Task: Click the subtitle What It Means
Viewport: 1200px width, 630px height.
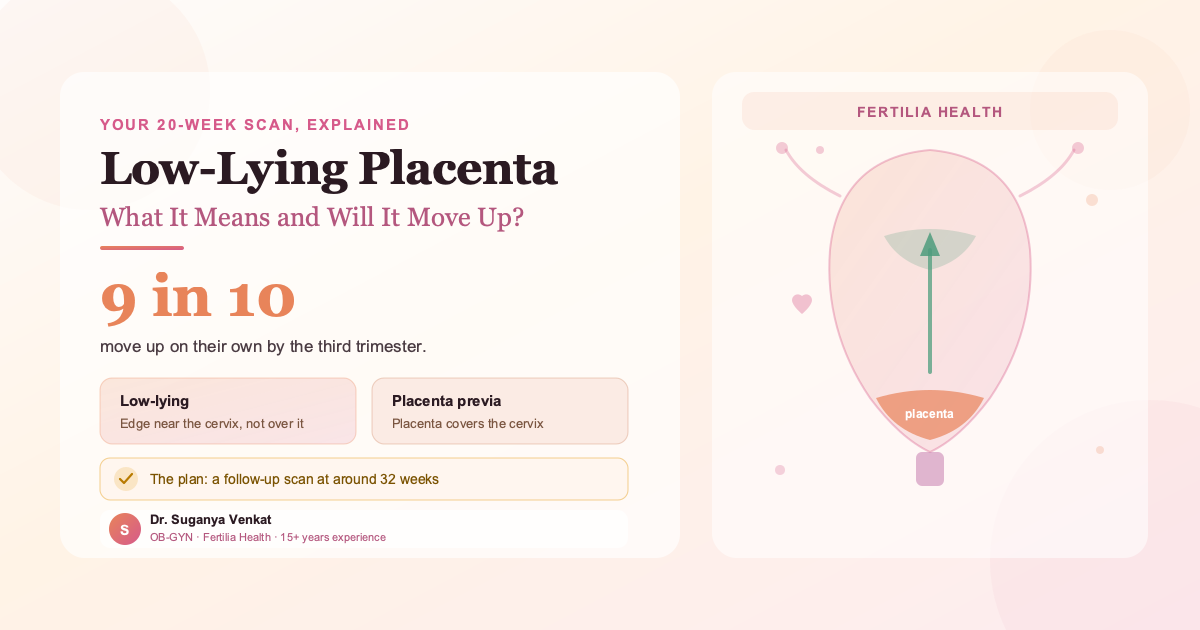Action: pyautogui.click(x=312, y=217)
